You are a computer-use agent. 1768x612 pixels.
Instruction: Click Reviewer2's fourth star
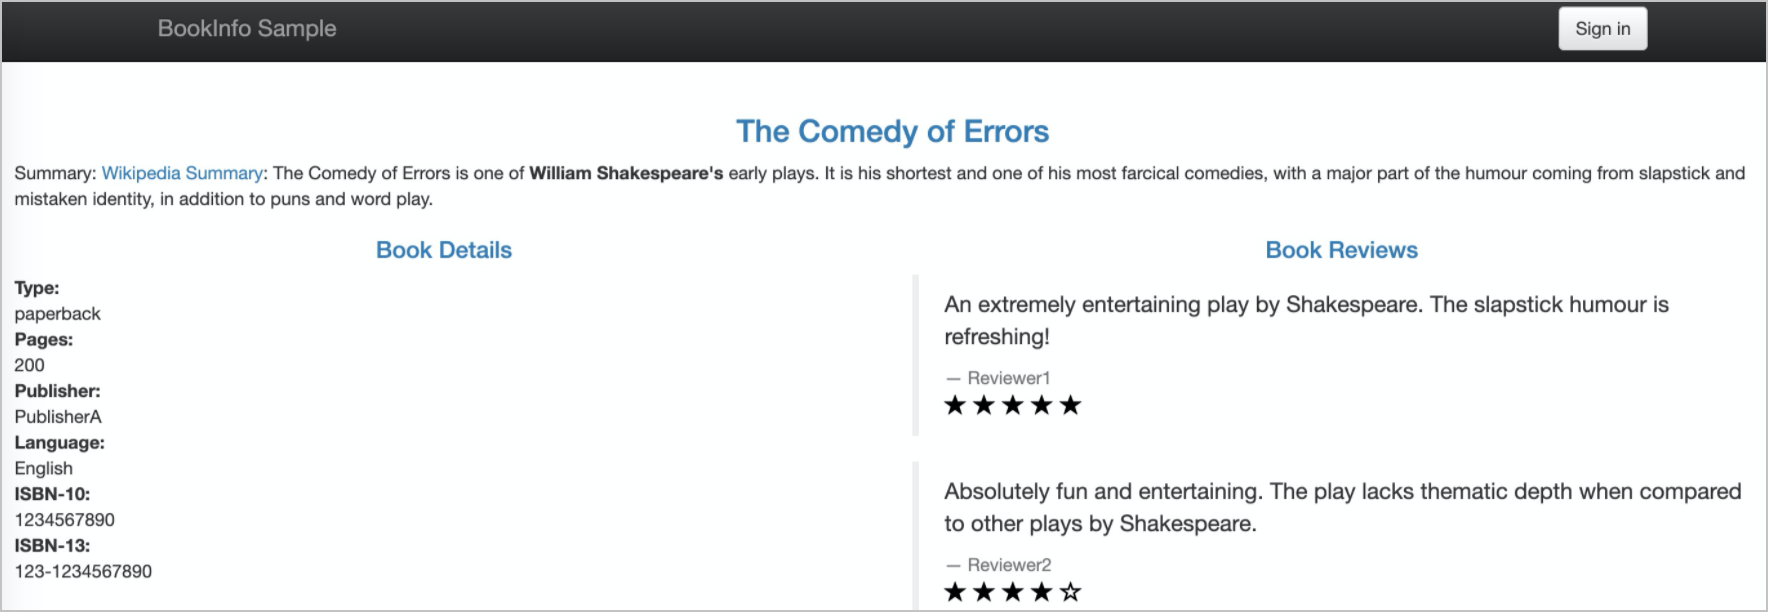(x=1042, y=592)
